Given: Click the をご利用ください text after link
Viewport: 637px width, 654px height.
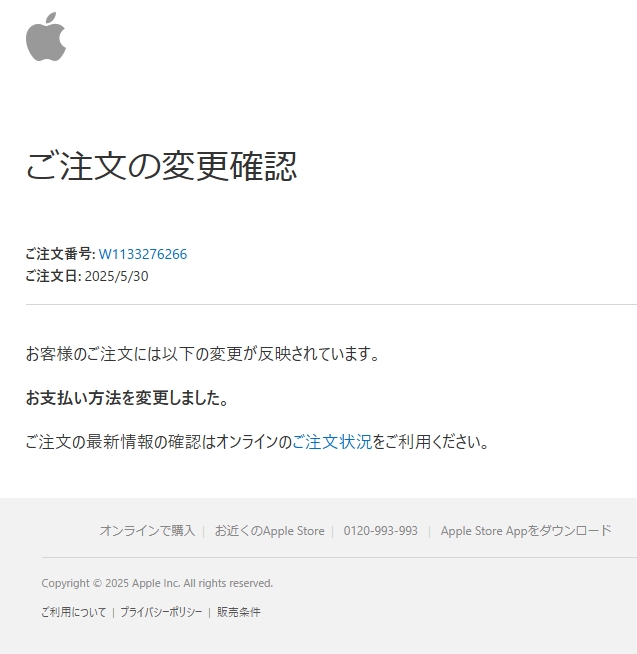Looking at the screenshot, I should pyautogui.click(x=431, y=442).
